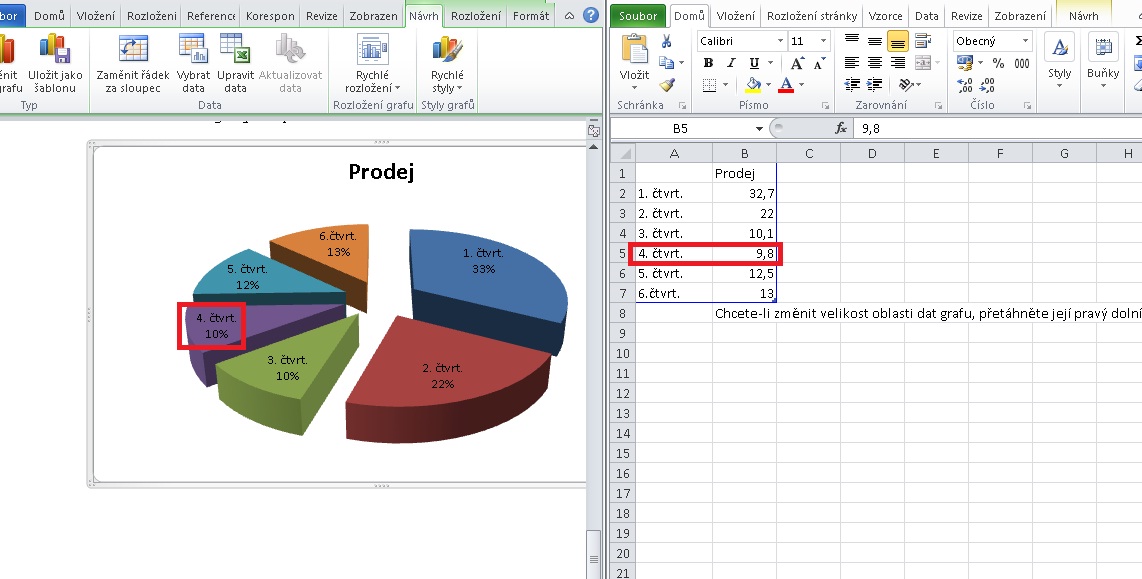
Task: Click the decrease indent icon
Action: [851, 85]
